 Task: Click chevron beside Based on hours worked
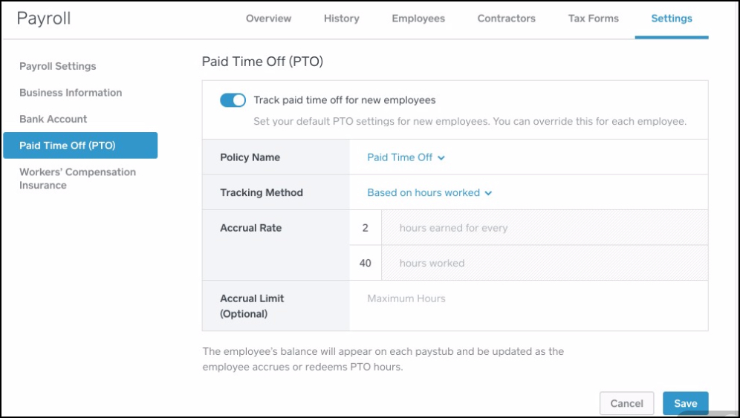[x=488, y=193]
